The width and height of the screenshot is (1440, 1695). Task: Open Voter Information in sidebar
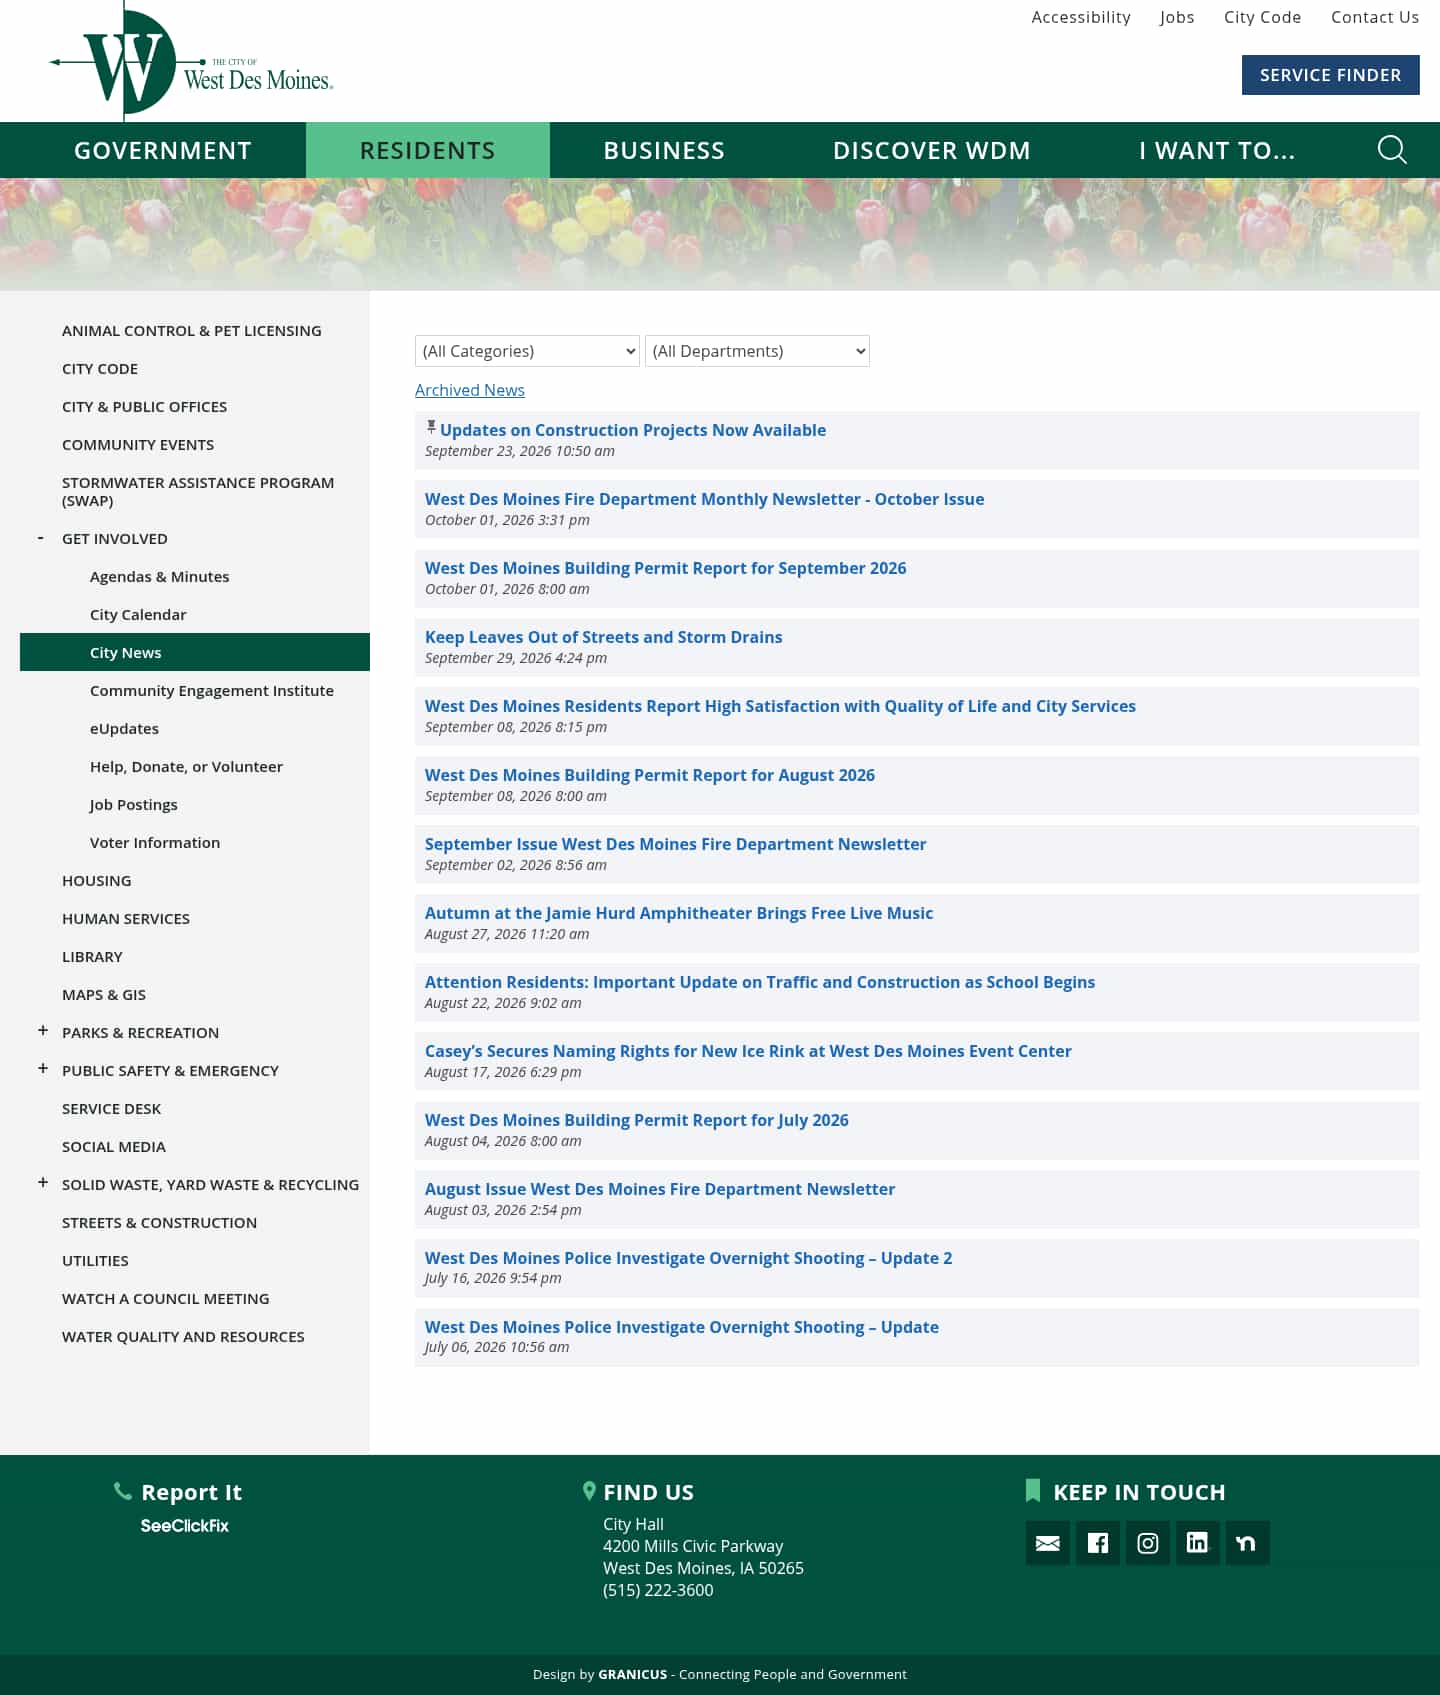[x=155, y=843]
